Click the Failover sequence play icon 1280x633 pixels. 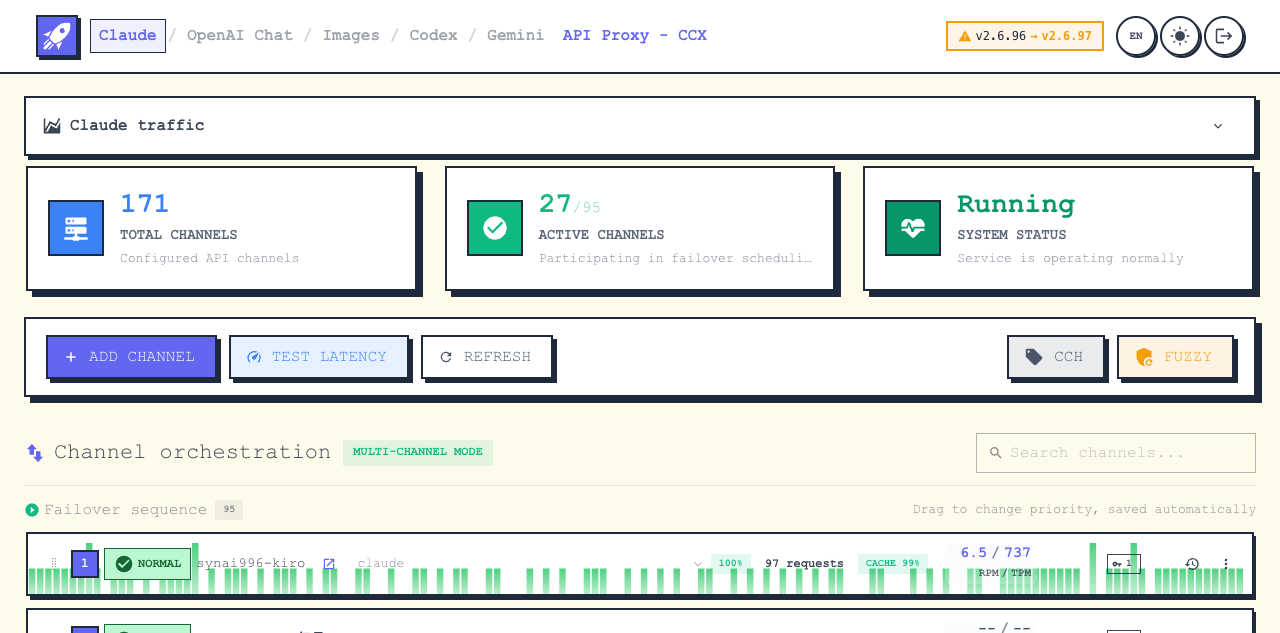[x=32, y=510]
